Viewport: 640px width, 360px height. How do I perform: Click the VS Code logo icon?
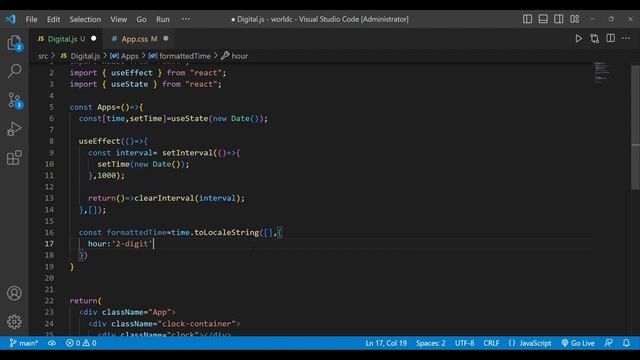pyautogui.click(x=11, y=19)
